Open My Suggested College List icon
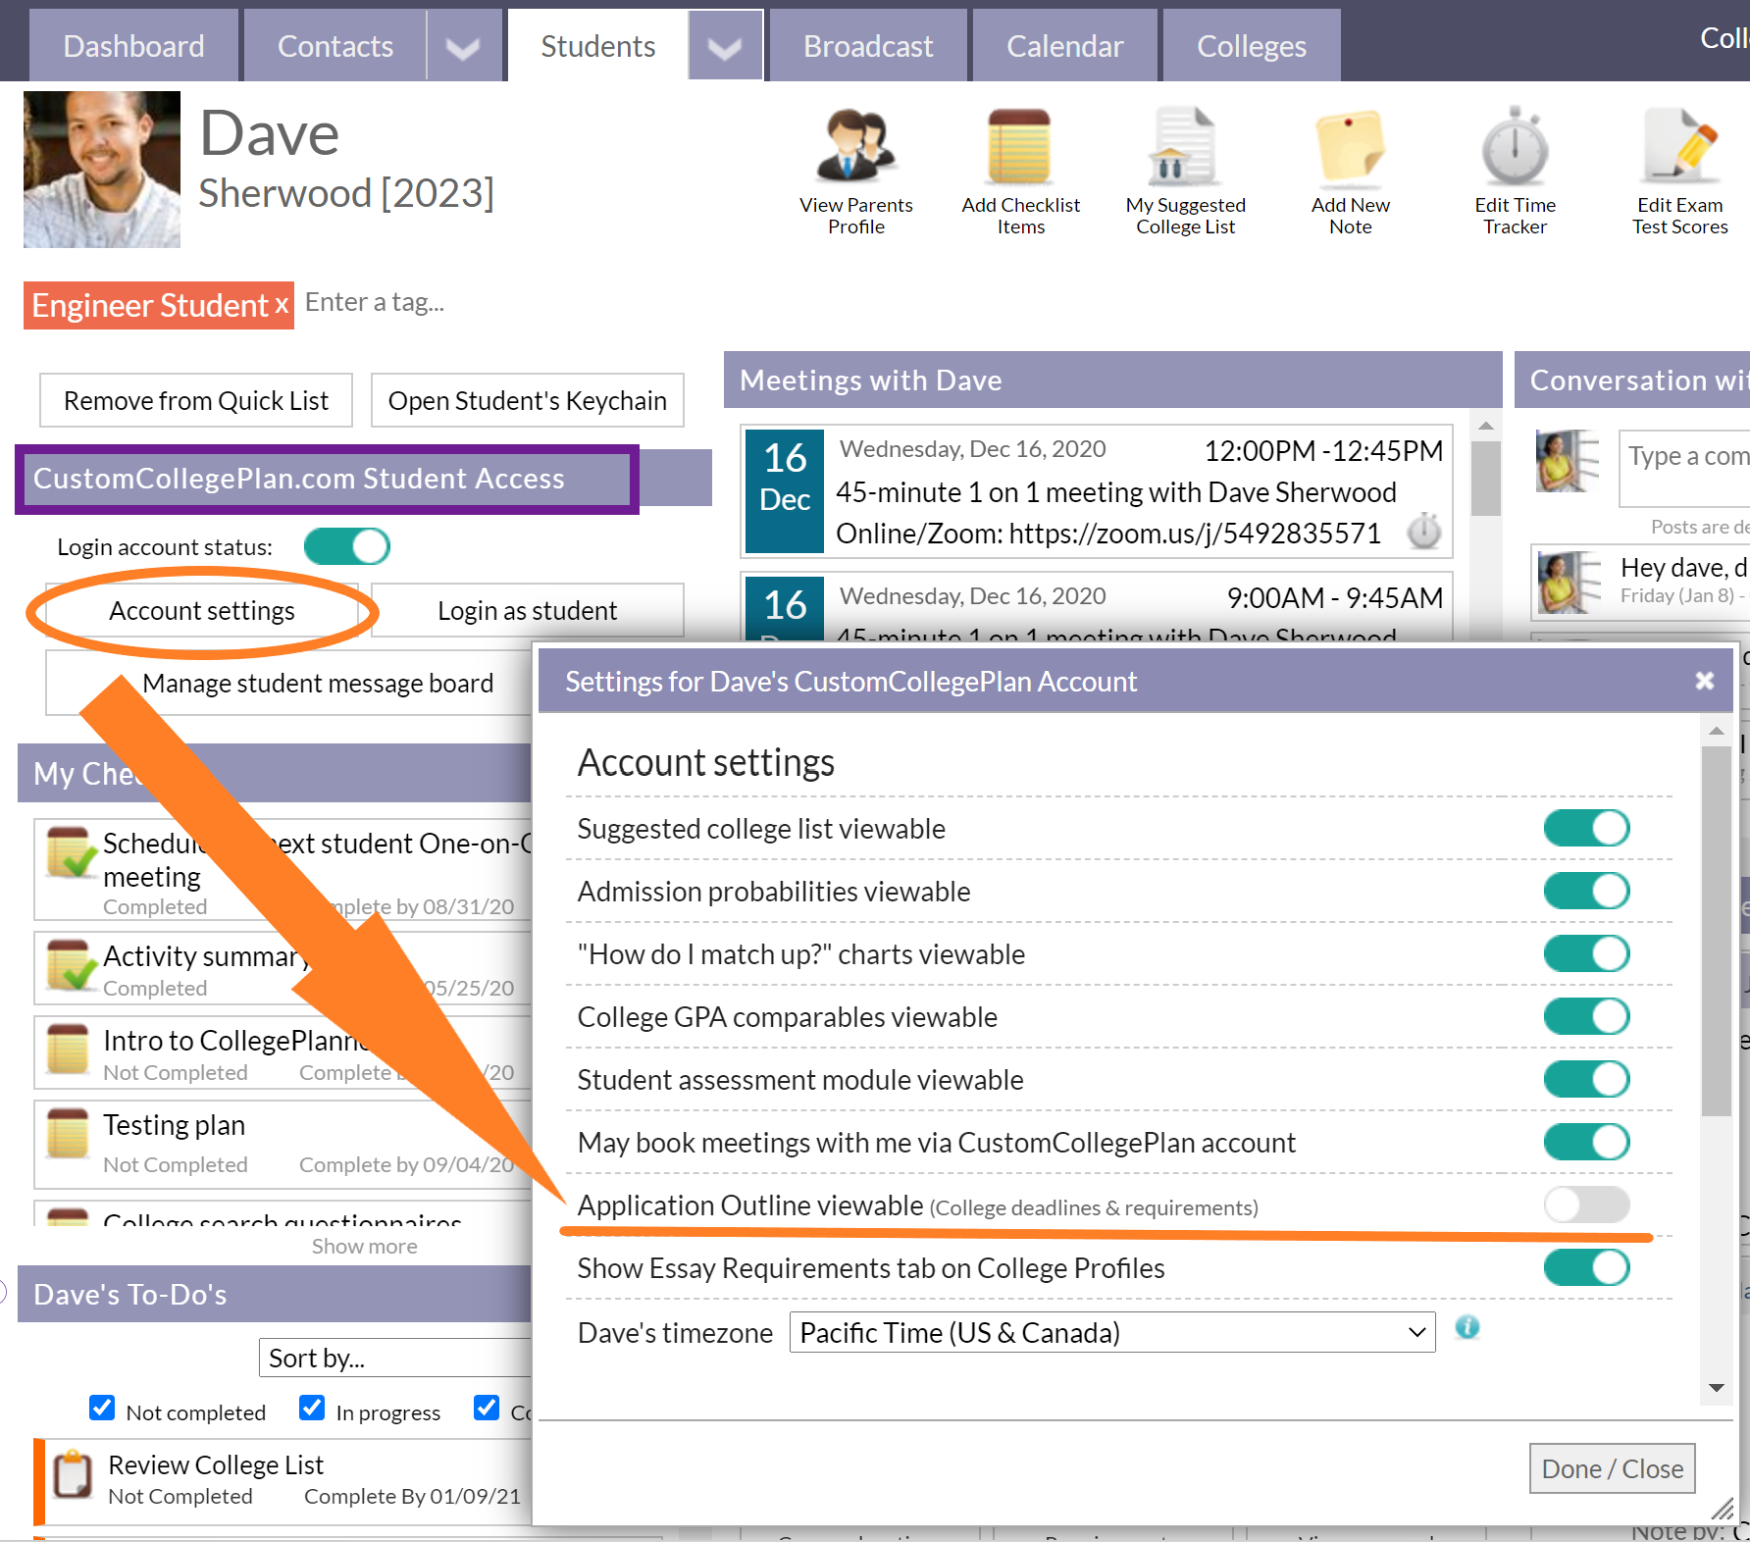The width and height of the screenshot is (1750, 1542). coord(1184,147)
